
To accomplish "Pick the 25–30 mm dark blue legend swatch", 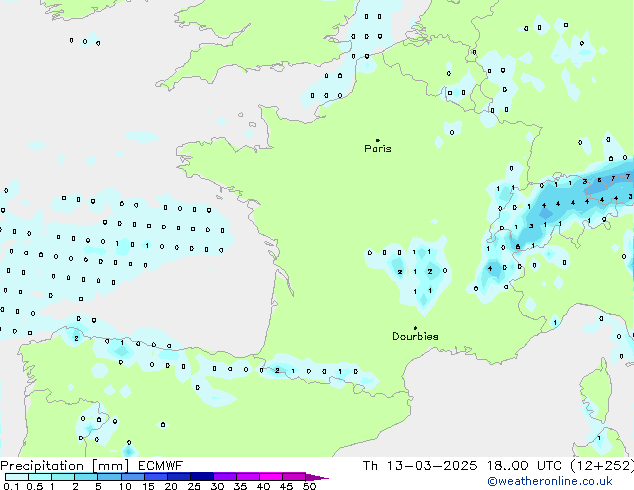I will tap(202, 477).
